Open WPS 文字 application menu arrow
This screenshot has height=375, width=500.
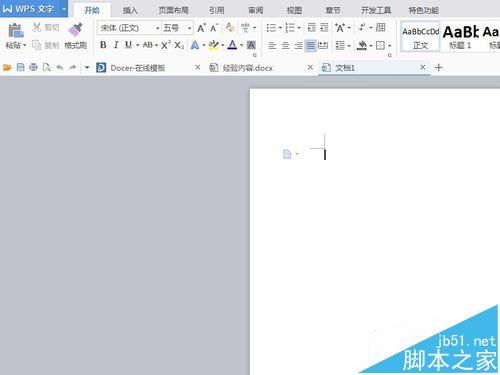(x=64, y=9)
